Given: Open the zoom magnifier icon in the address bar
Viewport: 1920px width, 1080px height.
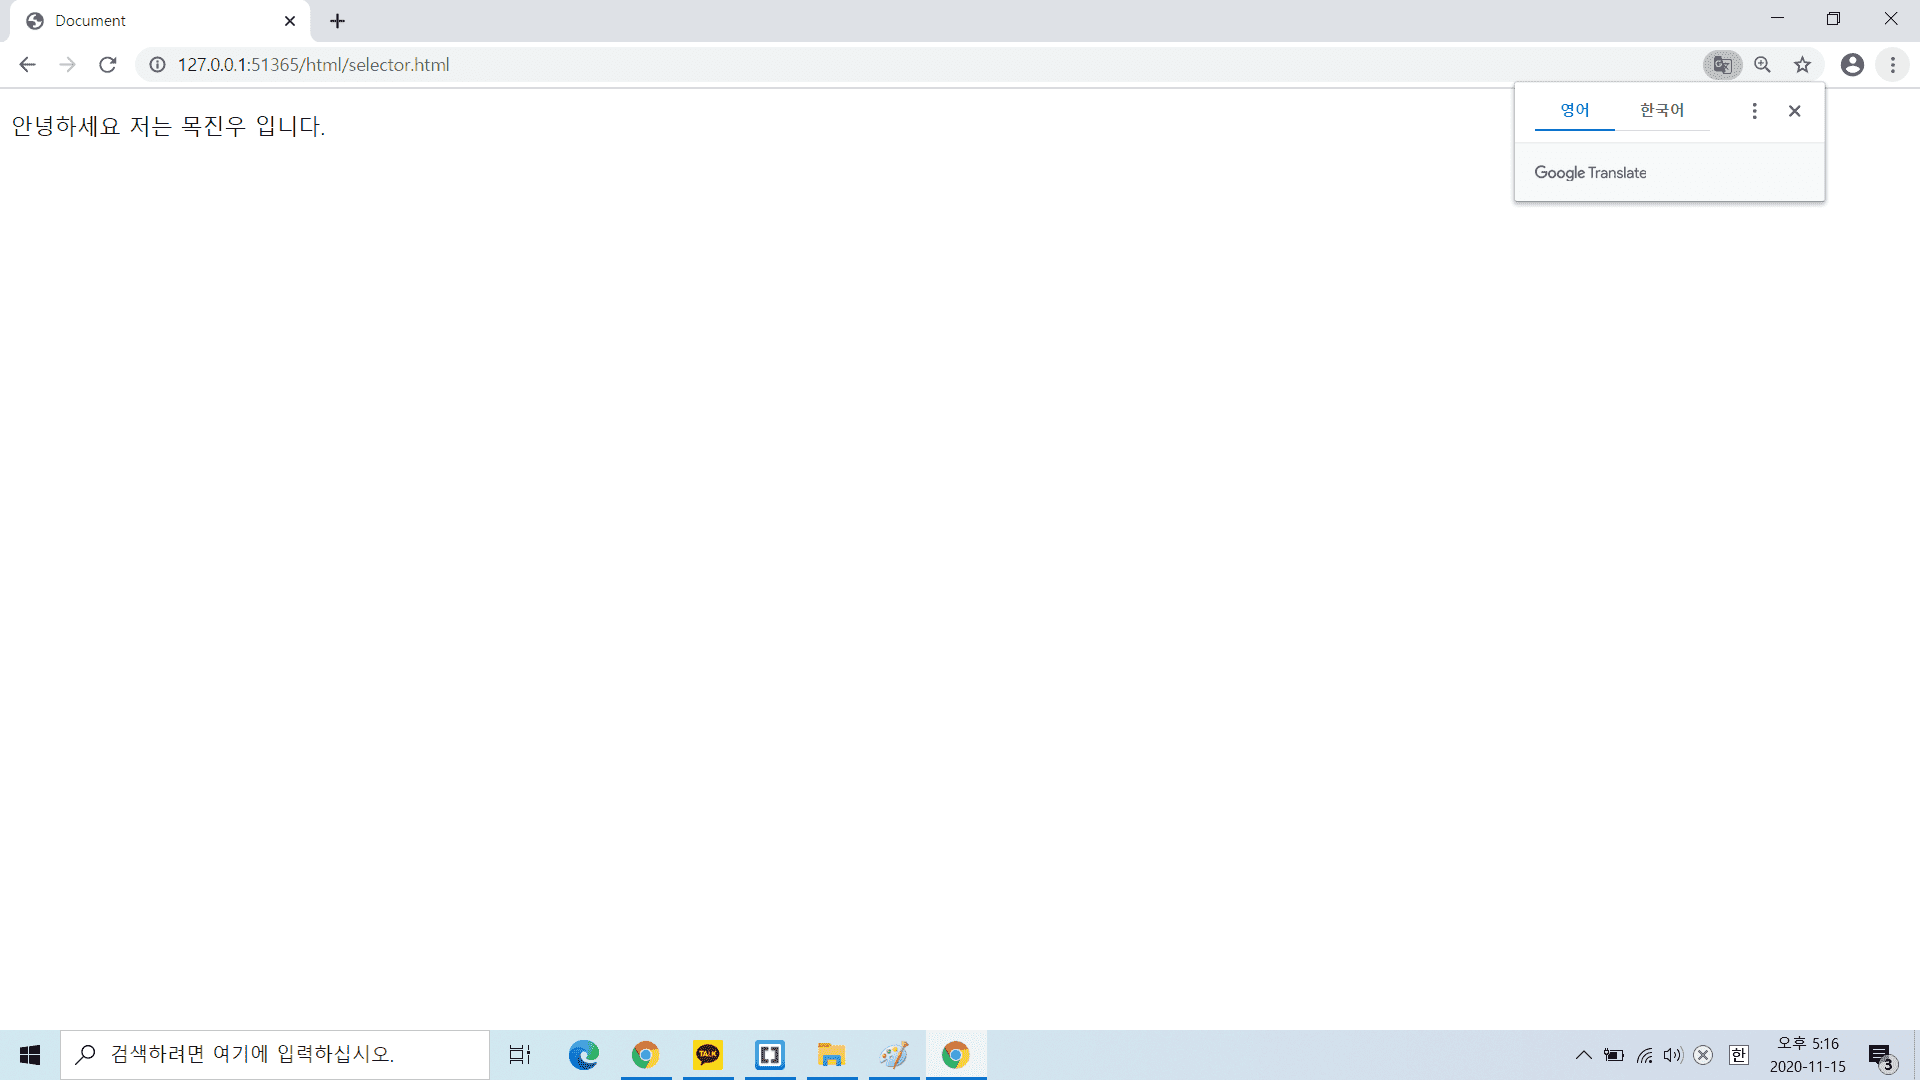Looking at the screenshot, I should pos(1762,65).
